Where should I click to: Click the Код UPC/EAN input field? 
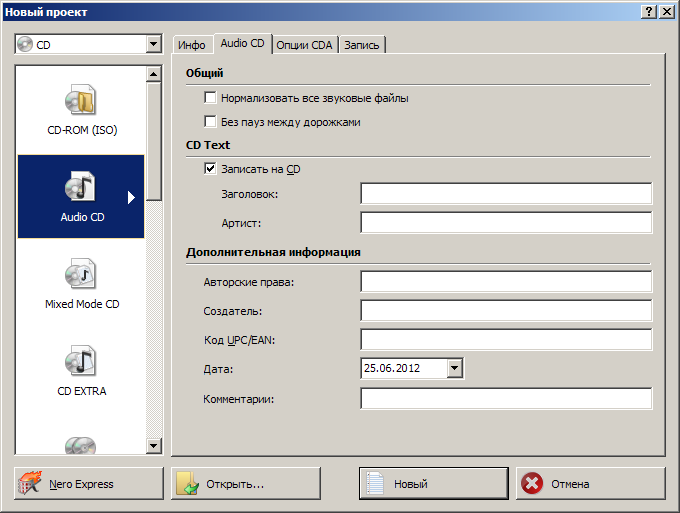506,340
